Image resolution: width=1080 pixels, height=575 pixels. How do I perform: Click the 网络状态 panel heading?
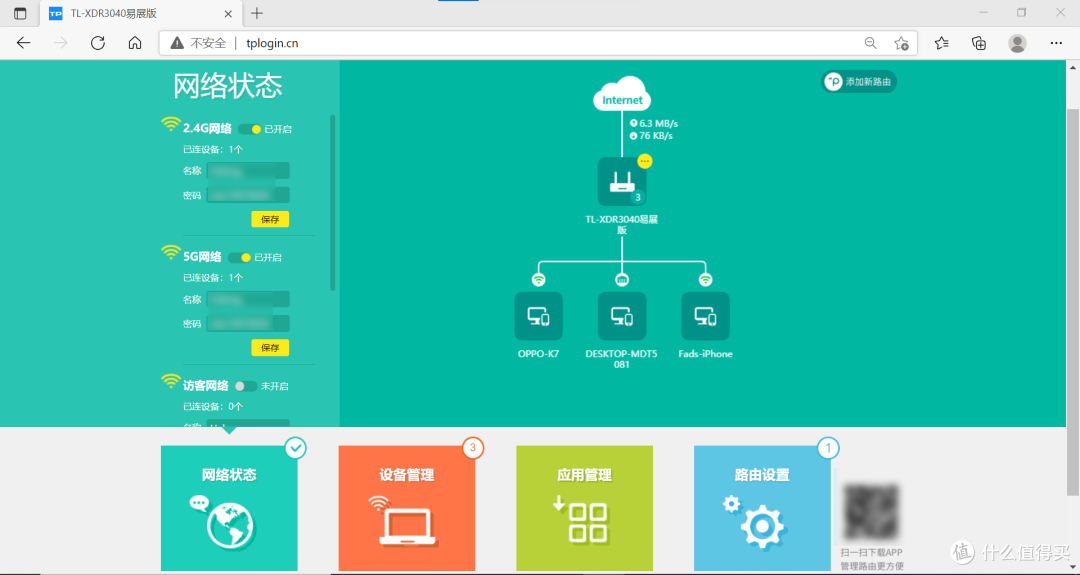(x=227, y=86)
